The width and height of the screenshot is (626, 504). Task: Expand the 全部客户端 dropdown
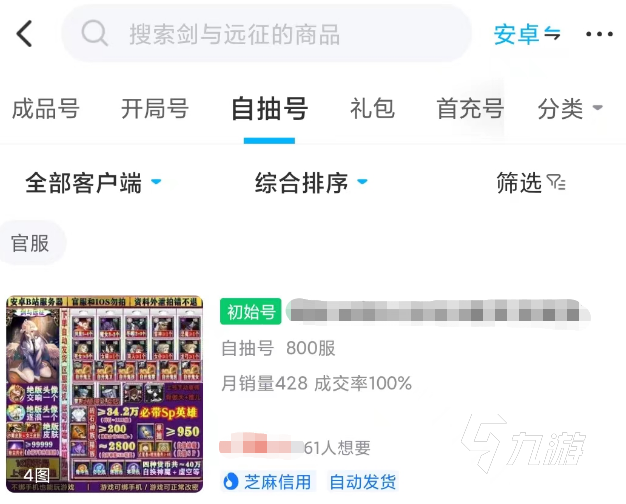(93, 183)
